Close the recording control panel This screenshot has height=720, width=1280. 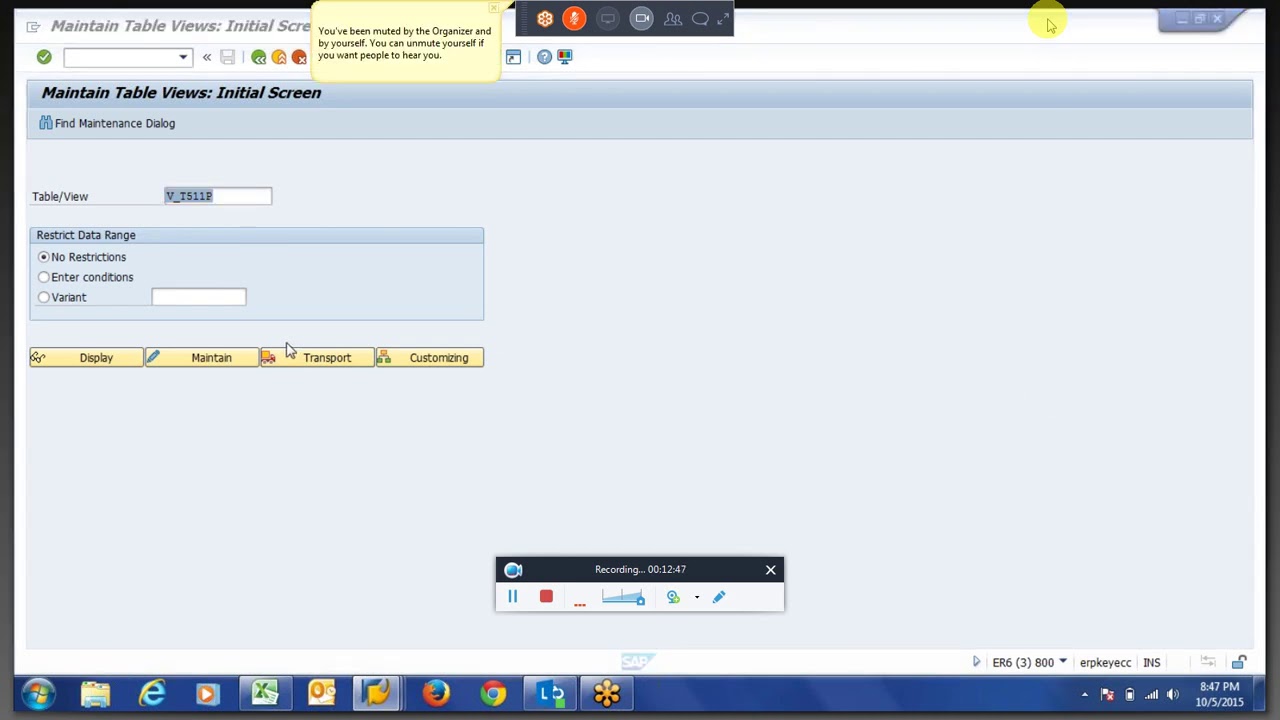(x=771, y=570)
